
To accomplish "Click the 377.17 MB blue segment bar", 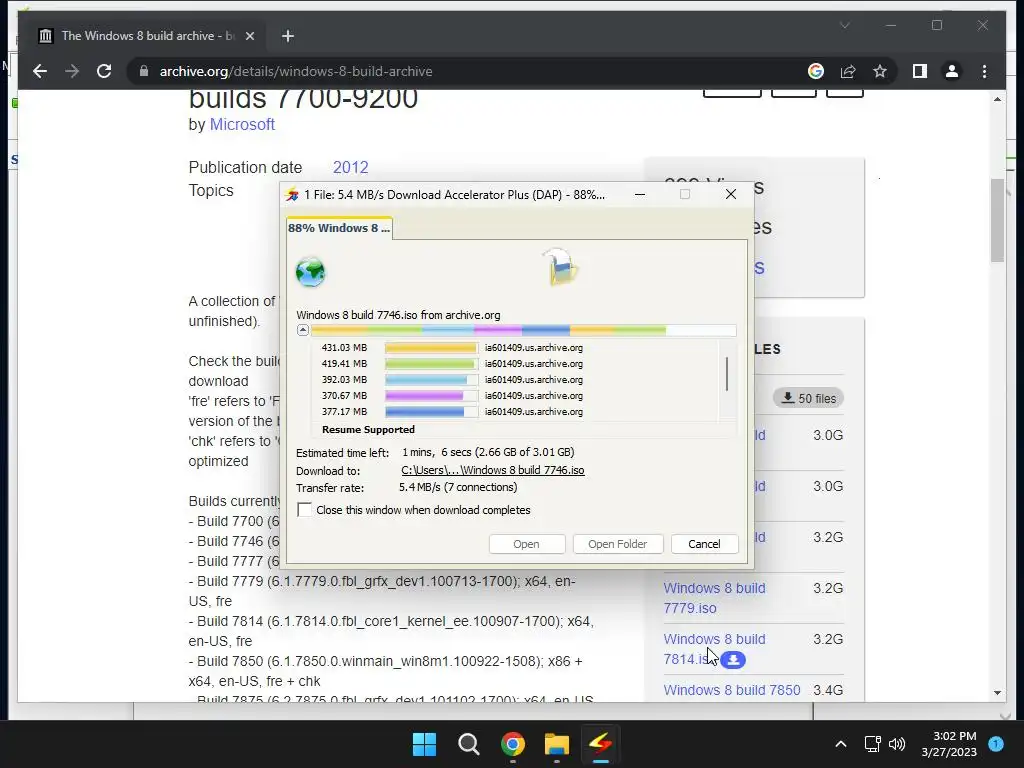I will tap(431, 411).
